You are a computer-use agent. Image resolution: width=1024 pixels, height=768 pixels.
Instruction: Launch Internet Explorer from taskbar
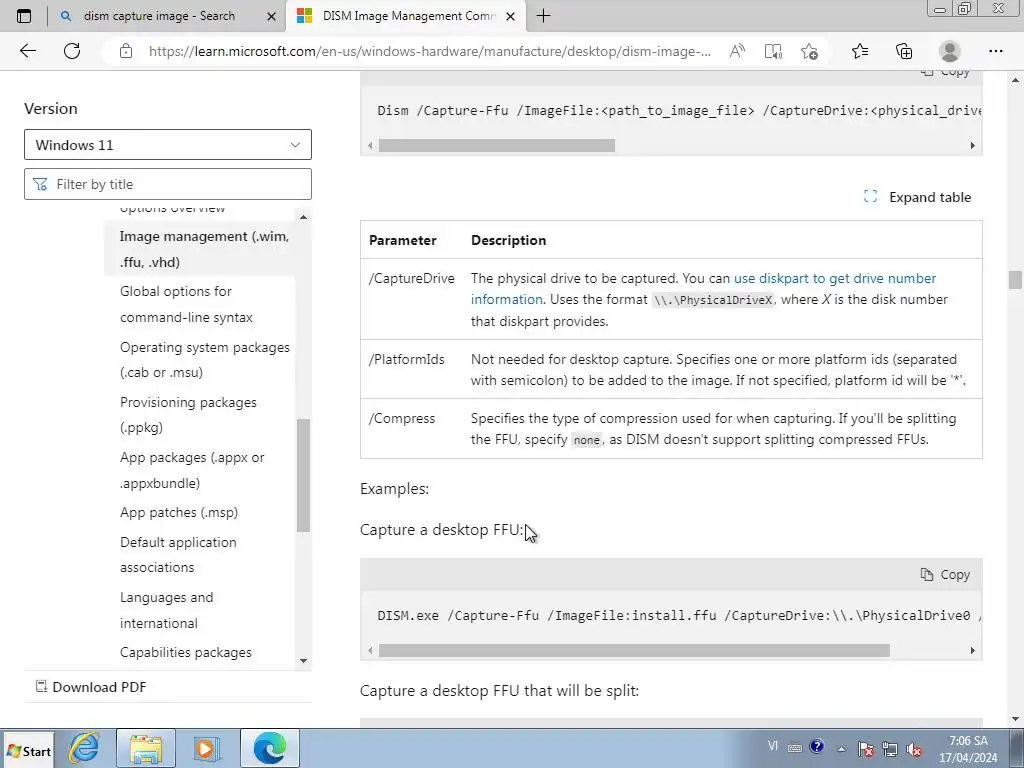coord(84,748)
